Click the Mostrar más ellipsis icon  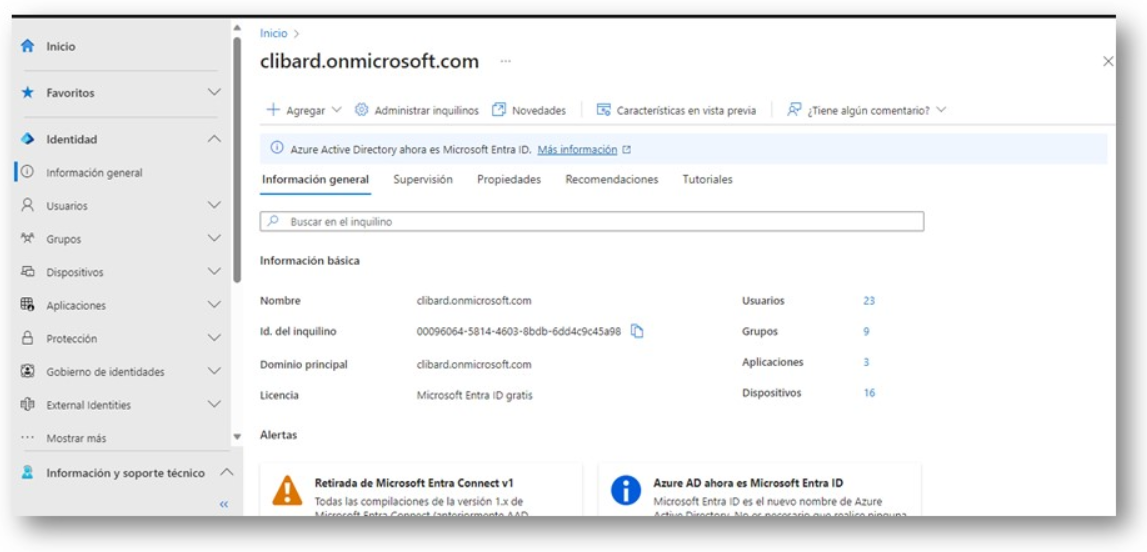tap(28, 438)
